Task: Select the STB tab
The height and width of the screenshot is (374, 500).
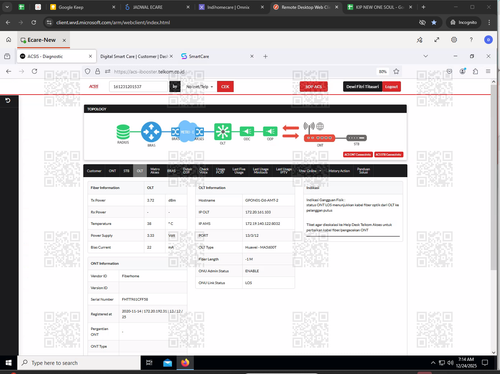Action: point(126,171)
